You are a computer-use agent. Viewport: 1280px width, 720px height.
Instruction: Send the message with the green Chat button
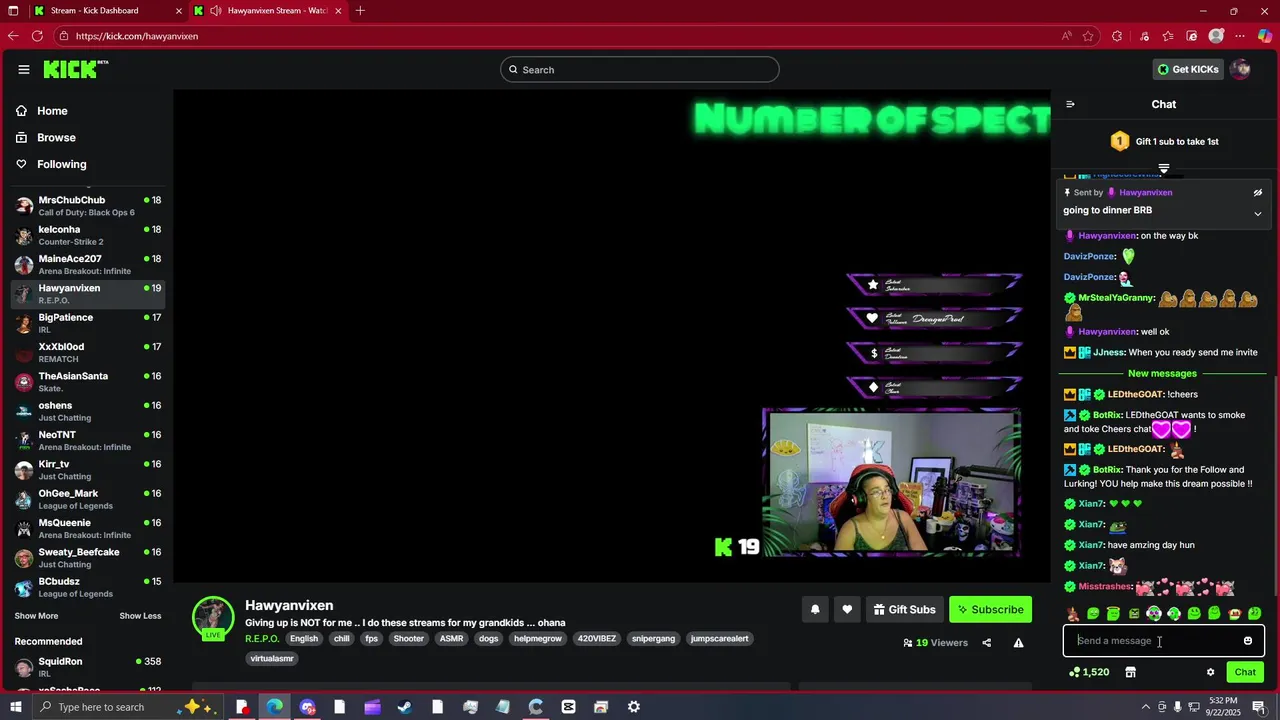point(1245,672)
